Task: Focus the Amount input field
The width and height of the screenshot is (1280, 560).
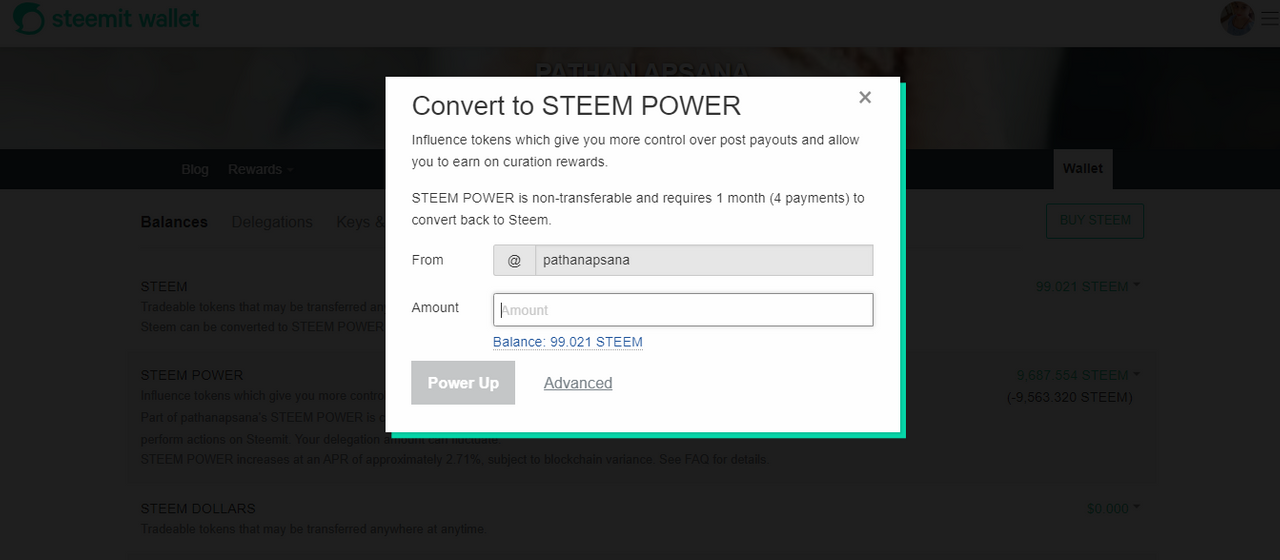Action: (683, 310)
